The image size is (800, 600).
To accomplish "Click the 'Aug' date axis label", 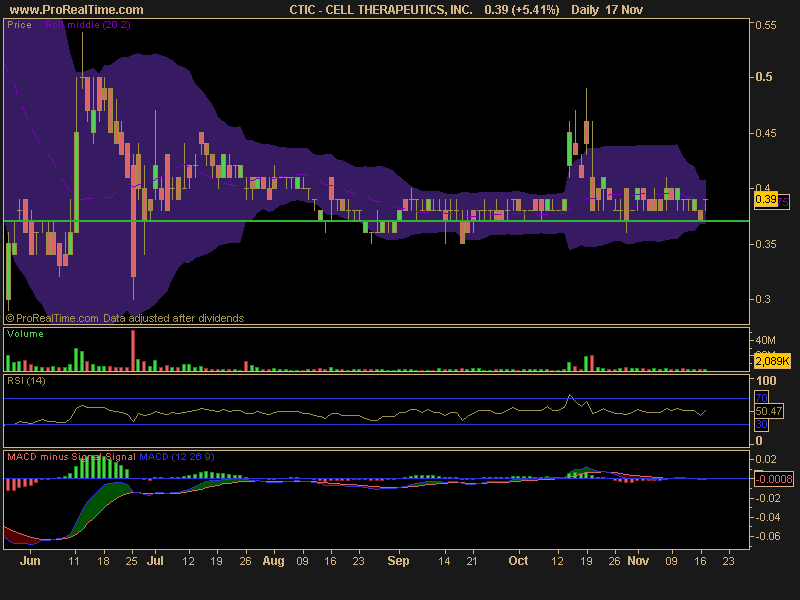I will click(x=273, y=561).
